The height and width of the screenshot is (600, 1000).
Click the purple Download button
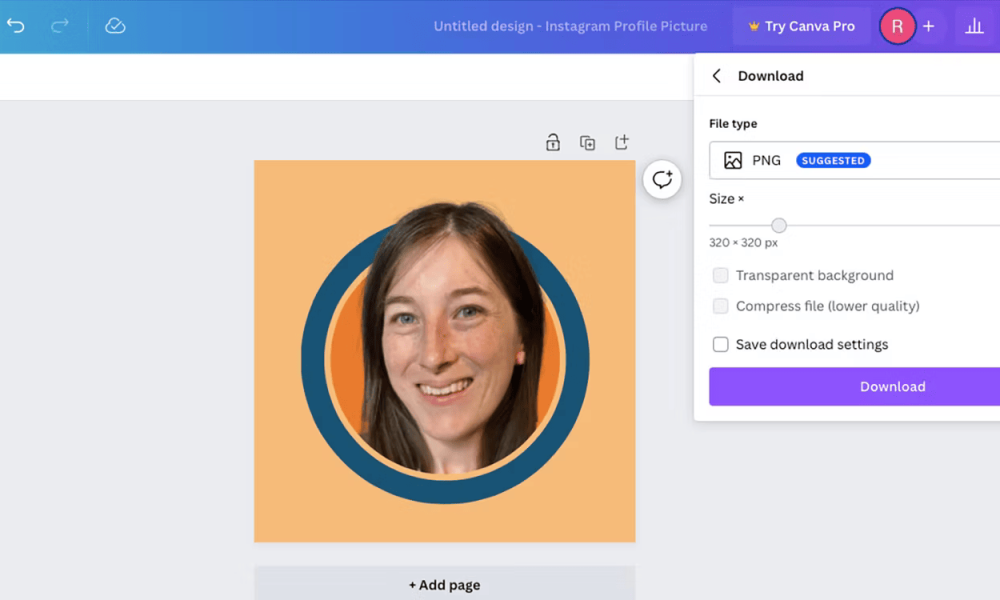click(855, 386)
